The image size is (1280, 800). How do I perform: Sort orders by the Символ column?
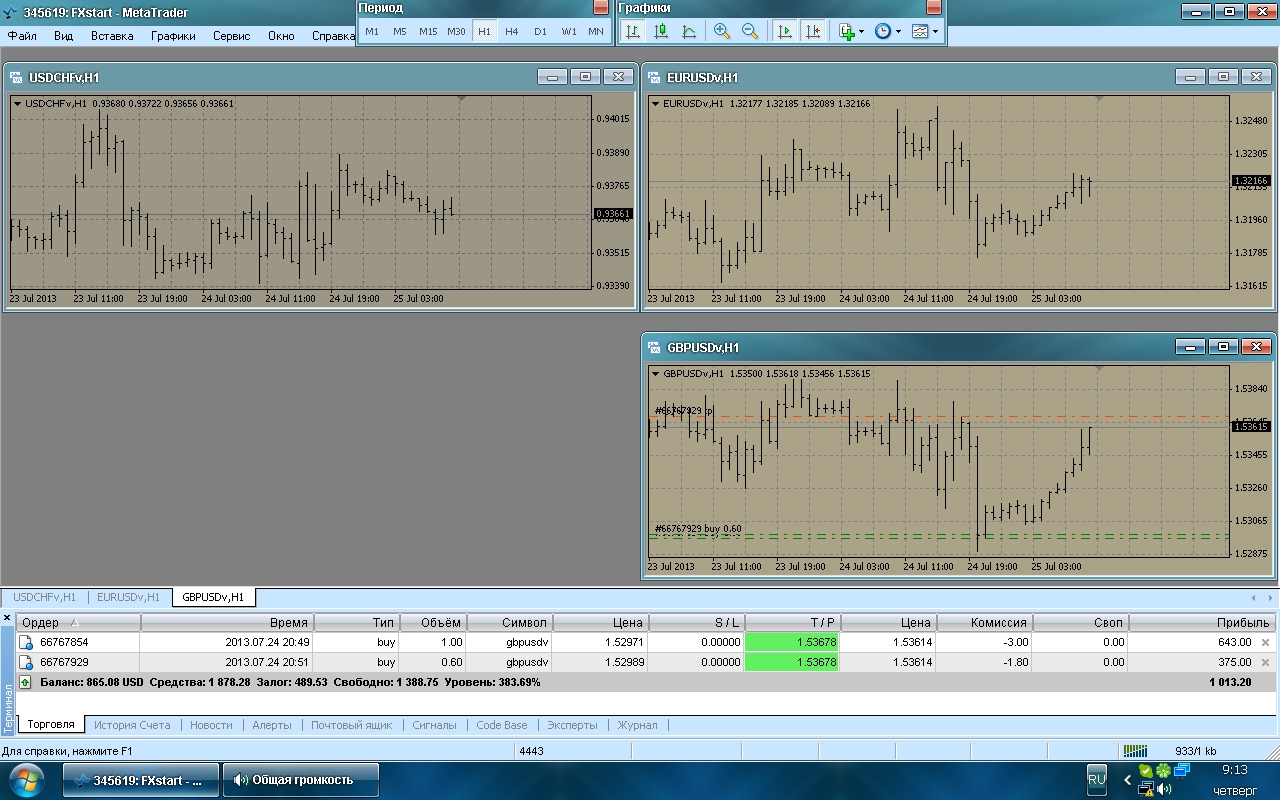pos(509,622)
